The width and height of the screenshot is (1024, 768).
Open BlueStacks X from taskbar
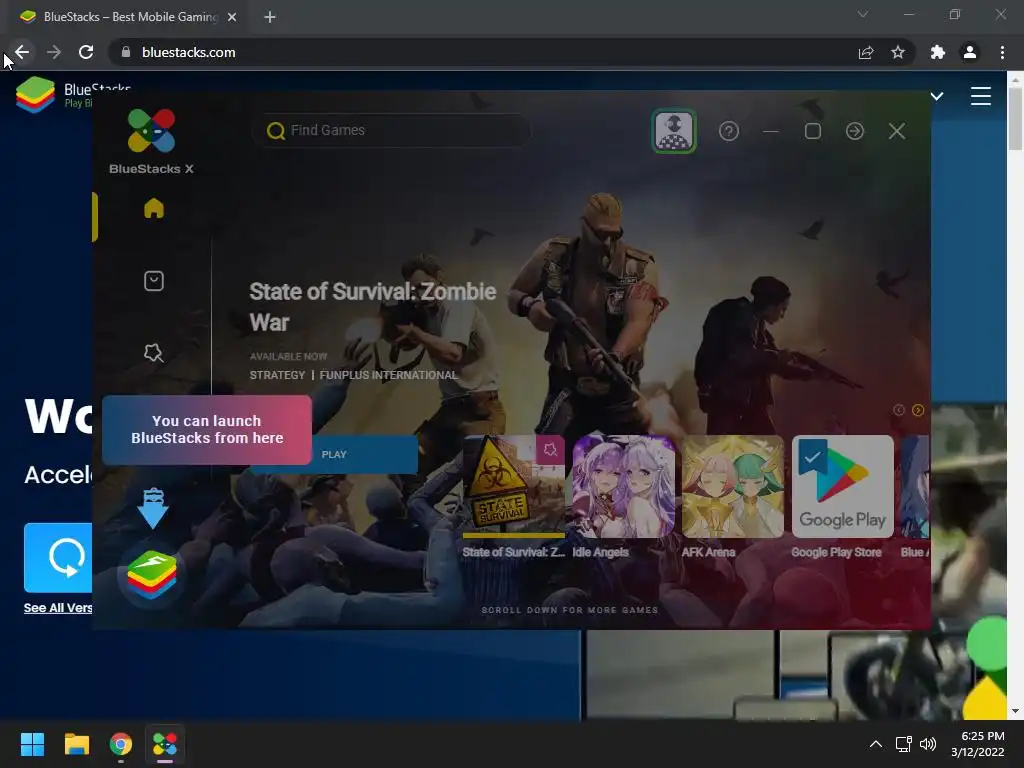(165, 744)
